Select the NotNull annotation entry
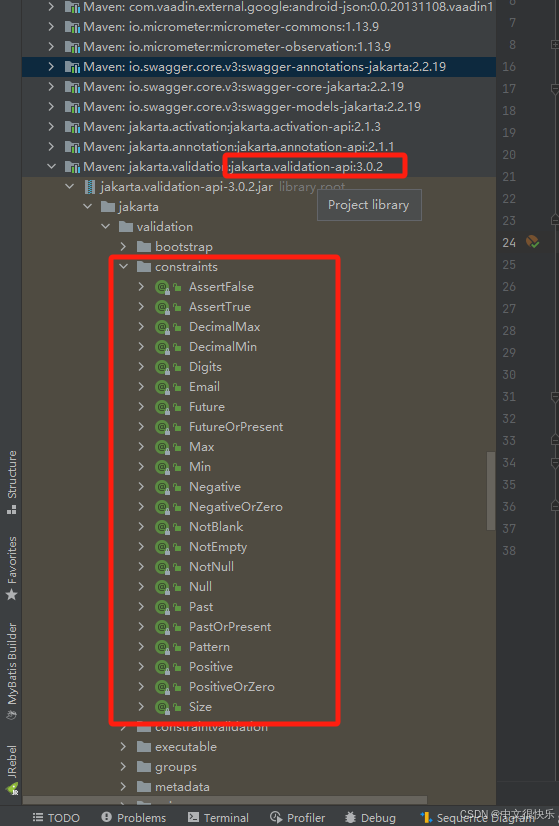This screenshot has width=559, height=826. pyautogui.click(x=211, y=567)
